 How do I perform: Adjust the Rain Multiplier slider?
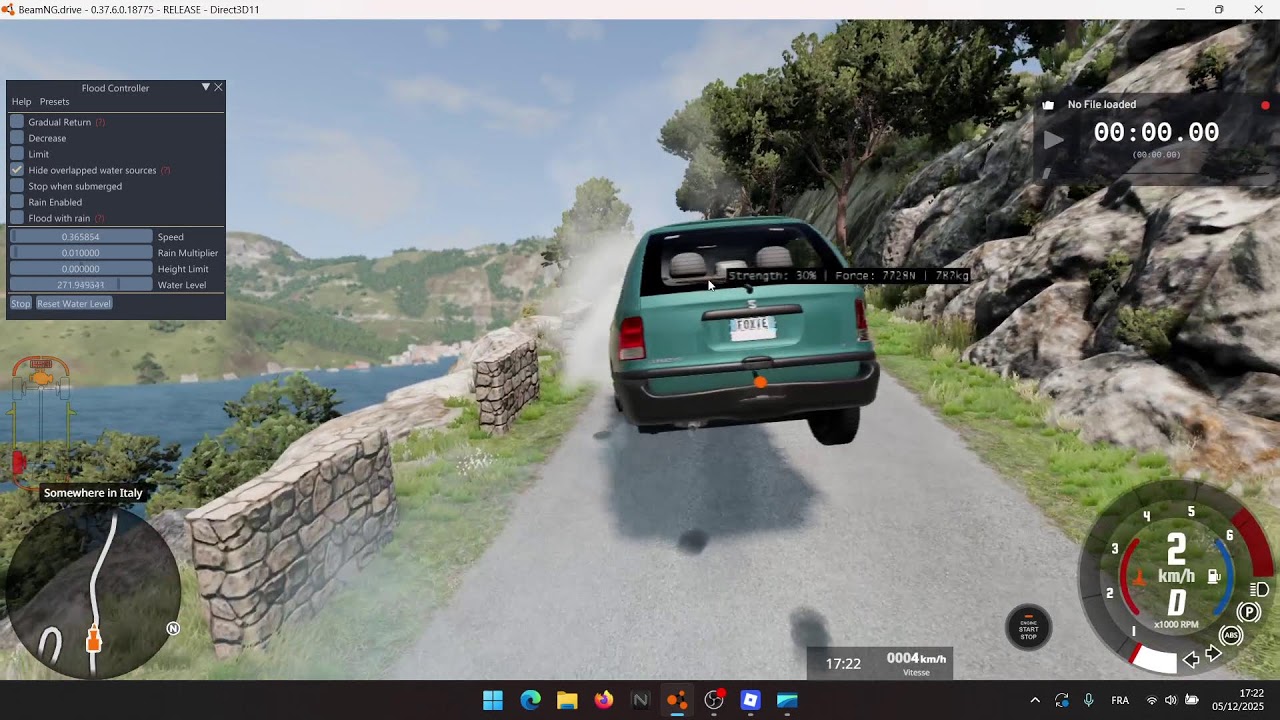coord(81,253)
